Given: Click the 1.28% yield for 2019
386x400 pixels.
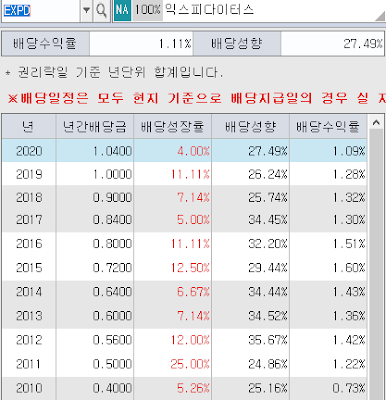Looking at the screenshot, I should tap(328, 174).
